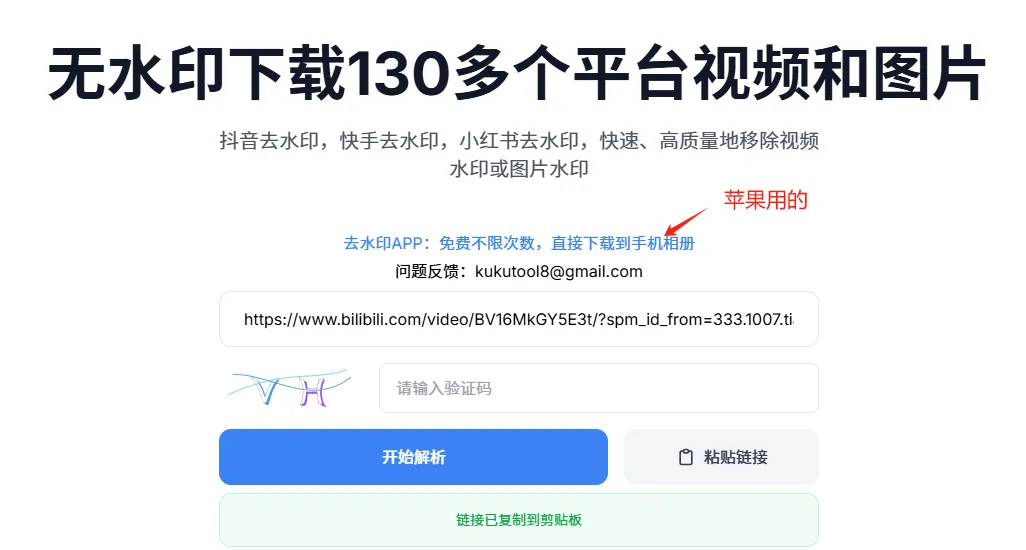
Task: Click 直接下载到手机相册 in the blue link
Action: click(622, 243)
